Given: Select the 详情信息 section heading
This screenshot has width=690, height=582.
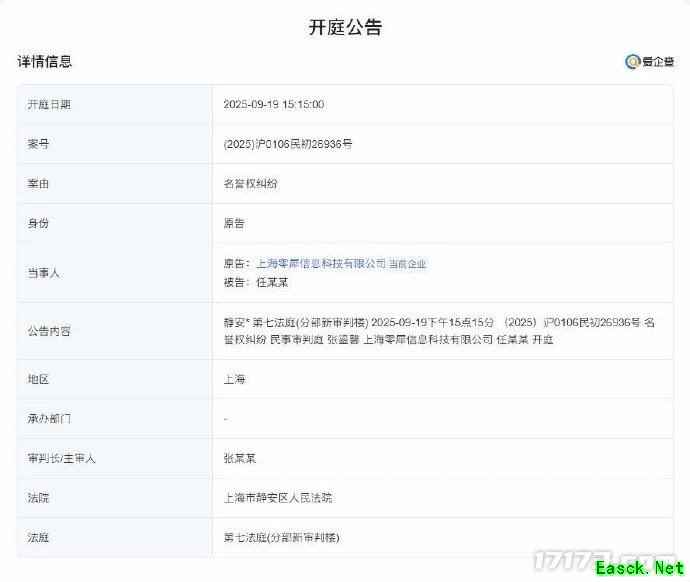Looking at the screenshot, I should (x=45, y=62).
